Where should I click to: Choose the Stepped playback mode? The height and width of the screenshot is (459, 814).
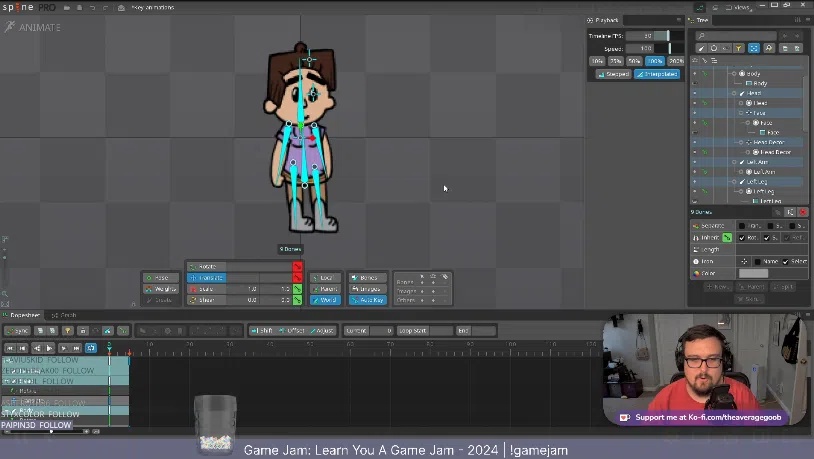[x=614, y=74]
